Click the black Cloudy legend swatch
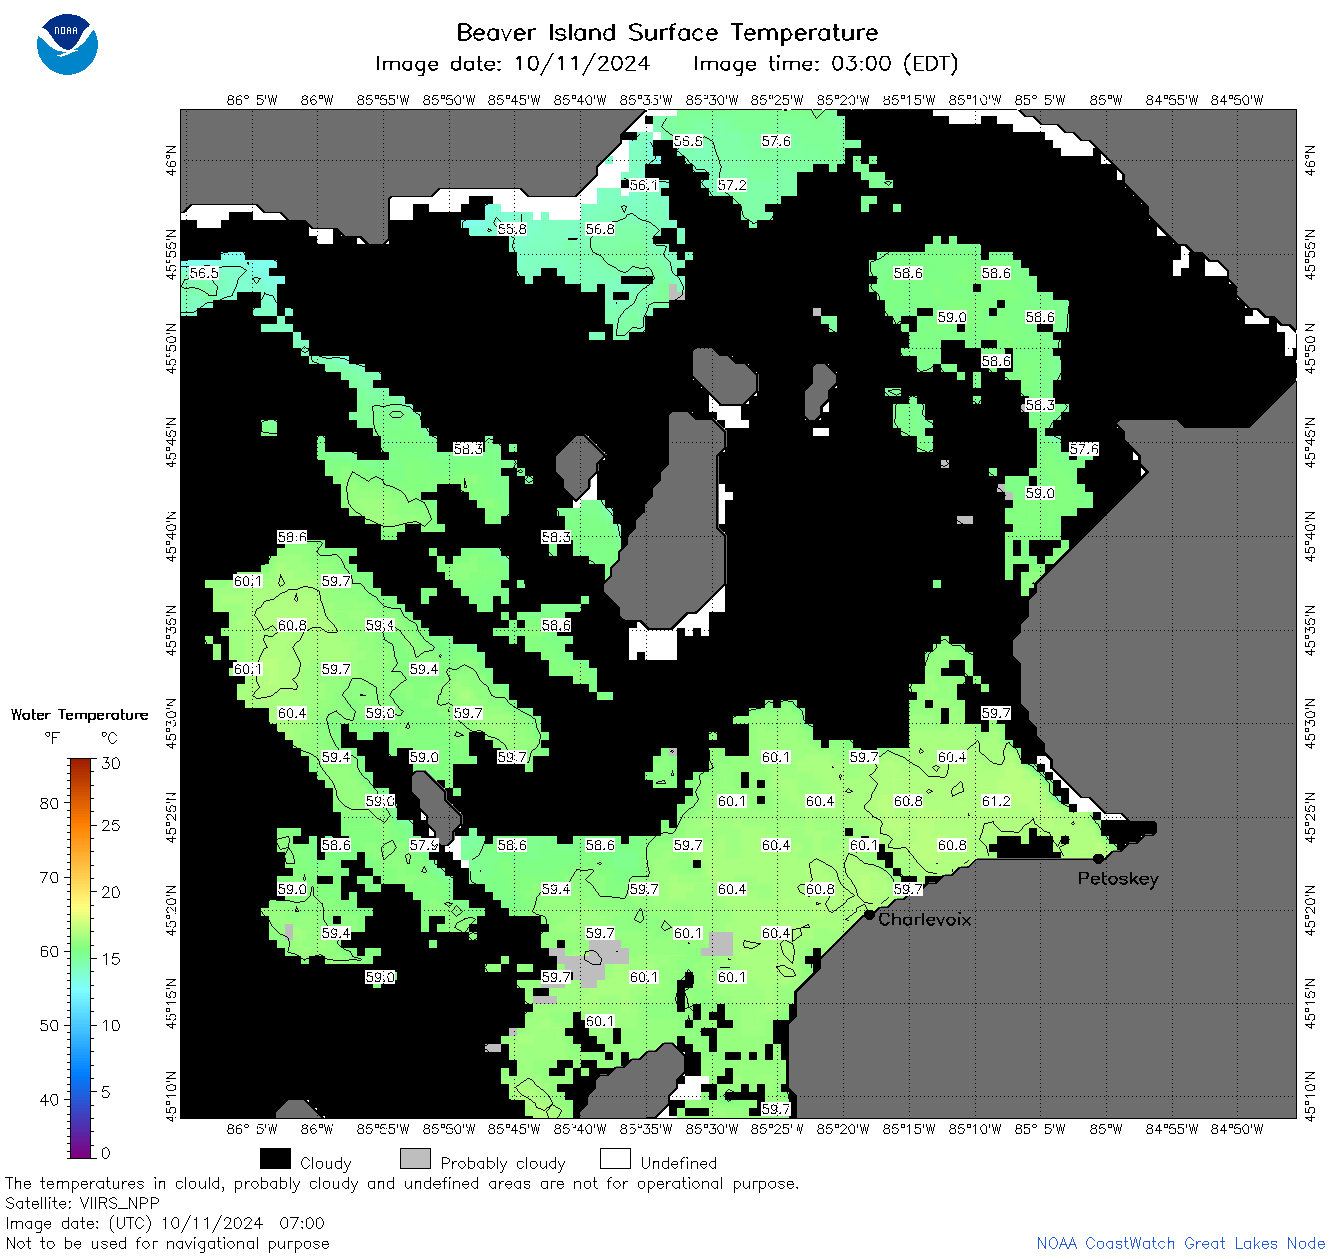 (275, 1159)
